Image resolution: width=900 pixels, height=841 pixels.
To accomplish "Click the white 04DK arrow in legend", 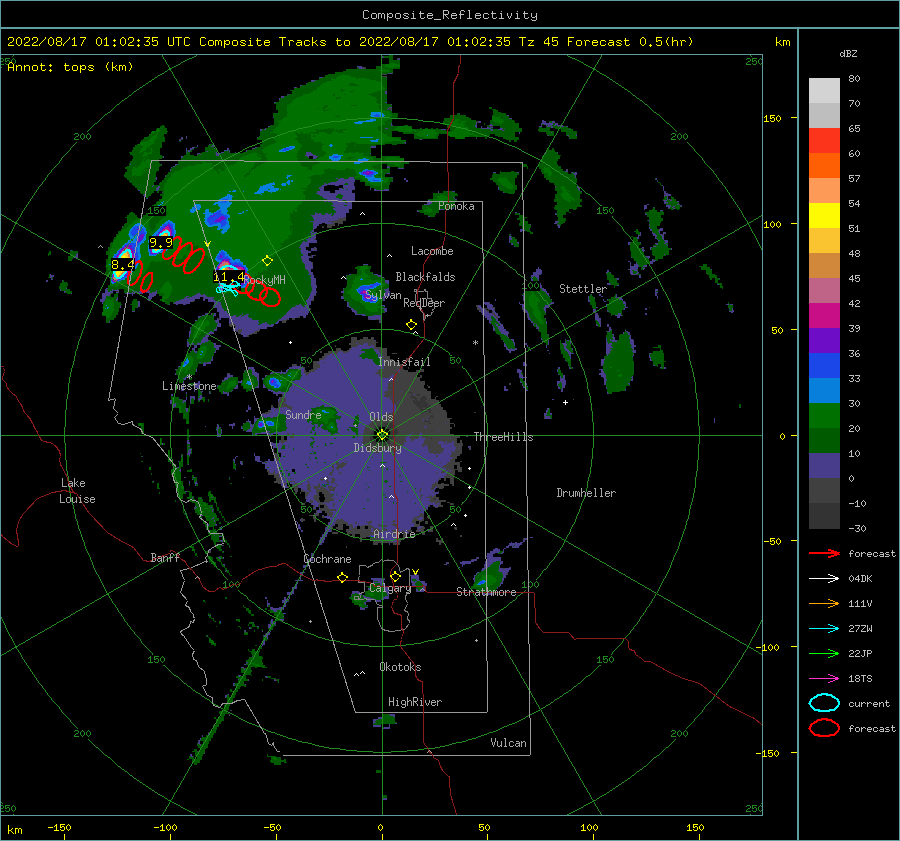I will [x=824, y=579].
